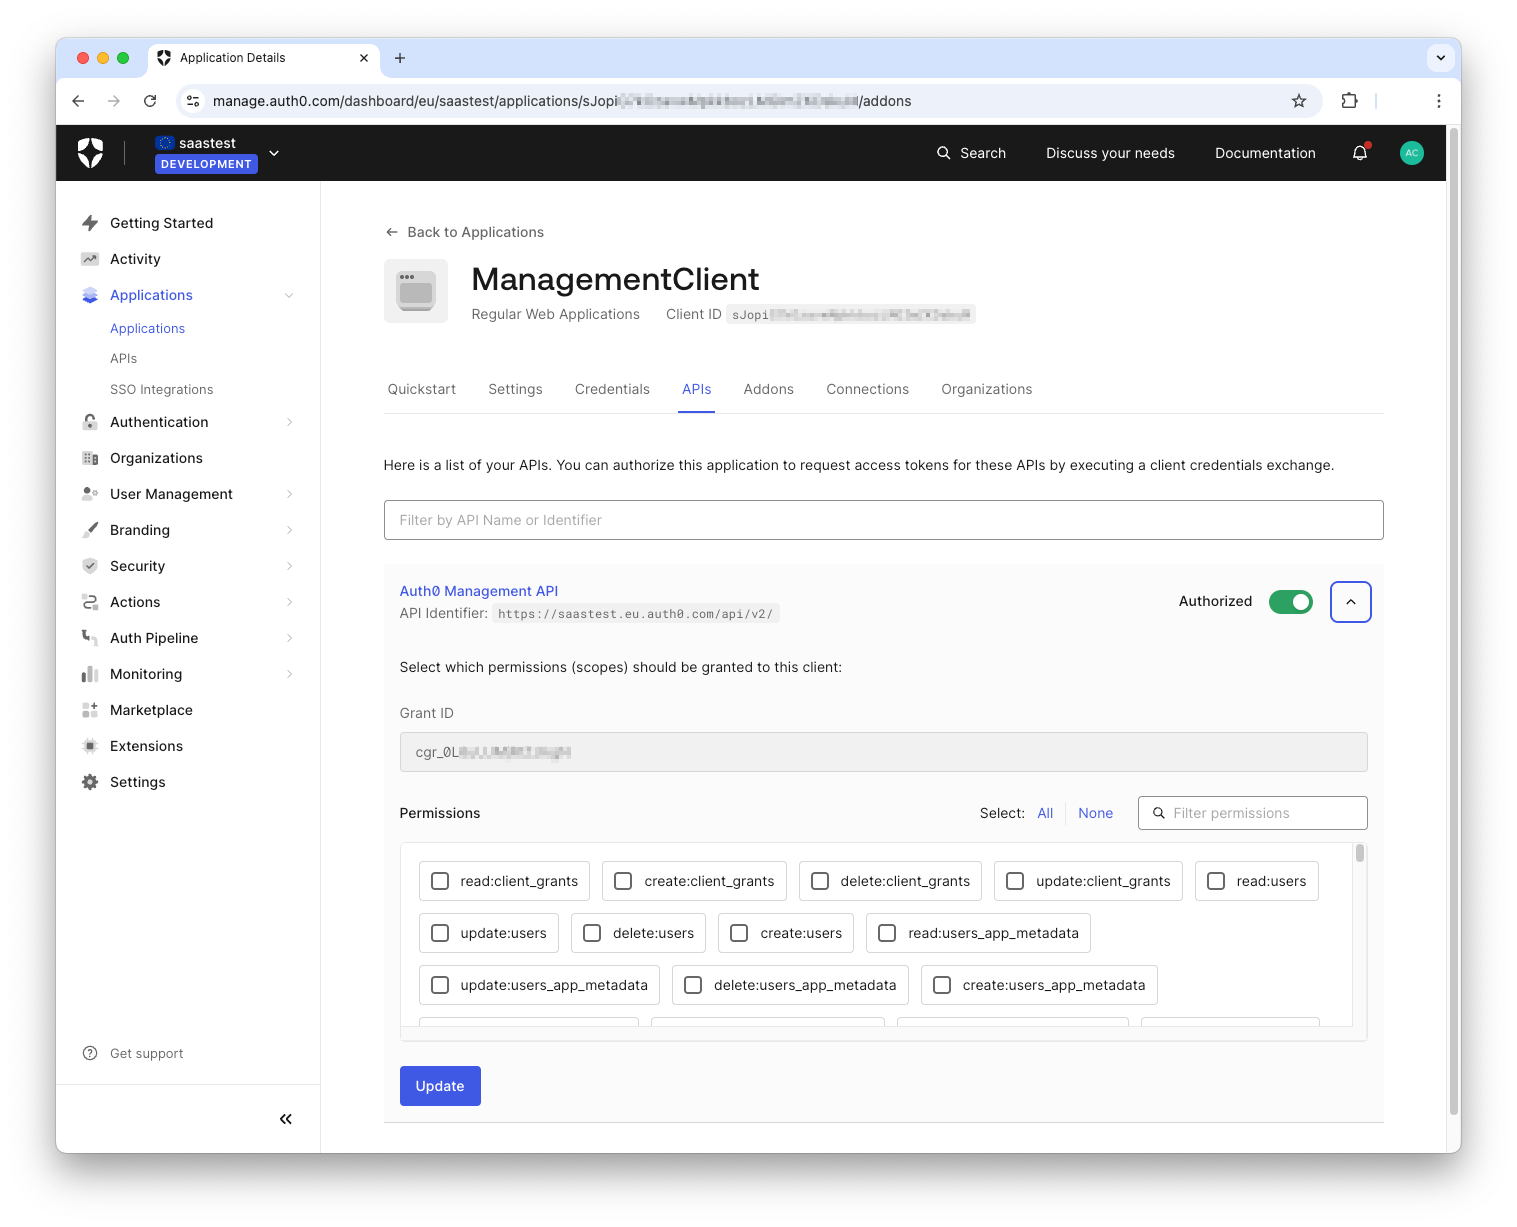This screenshot has height=1227, width=1517.
Task: Bookmark this page with the star
Action: (1299, 101)
